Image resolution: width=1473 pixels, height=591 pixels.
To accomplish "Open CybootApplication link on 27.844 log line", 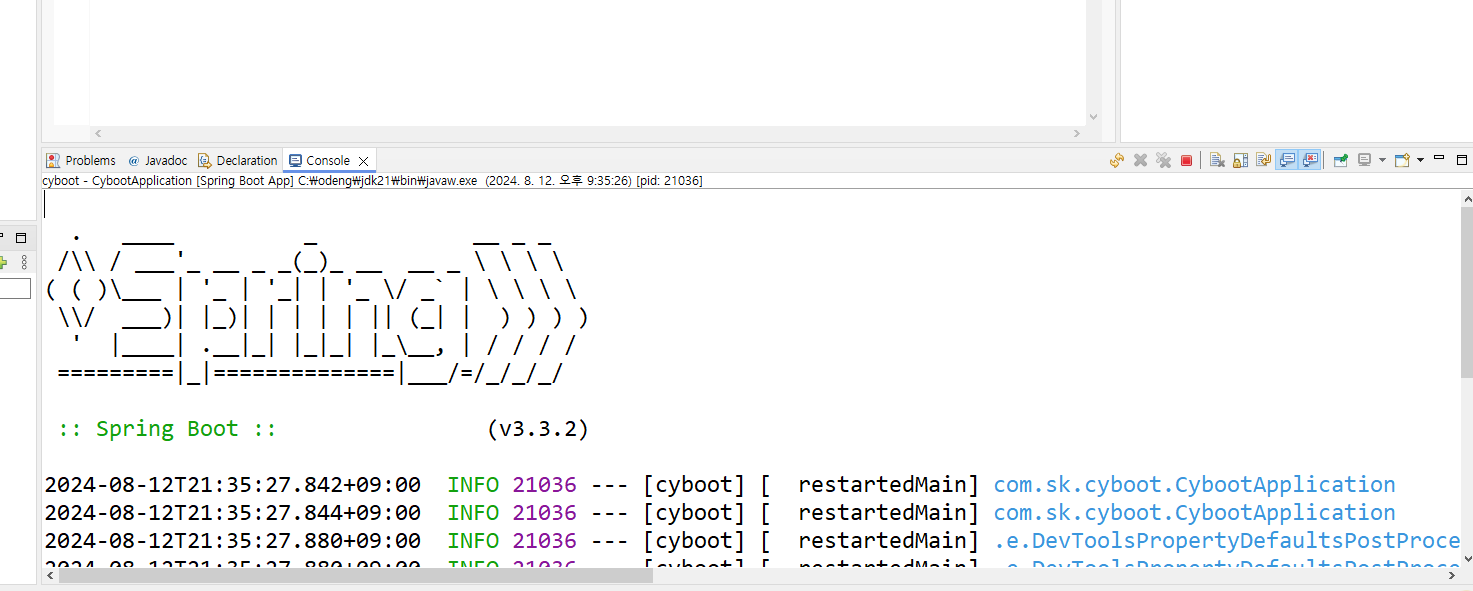I will [x=1194, y=513].
